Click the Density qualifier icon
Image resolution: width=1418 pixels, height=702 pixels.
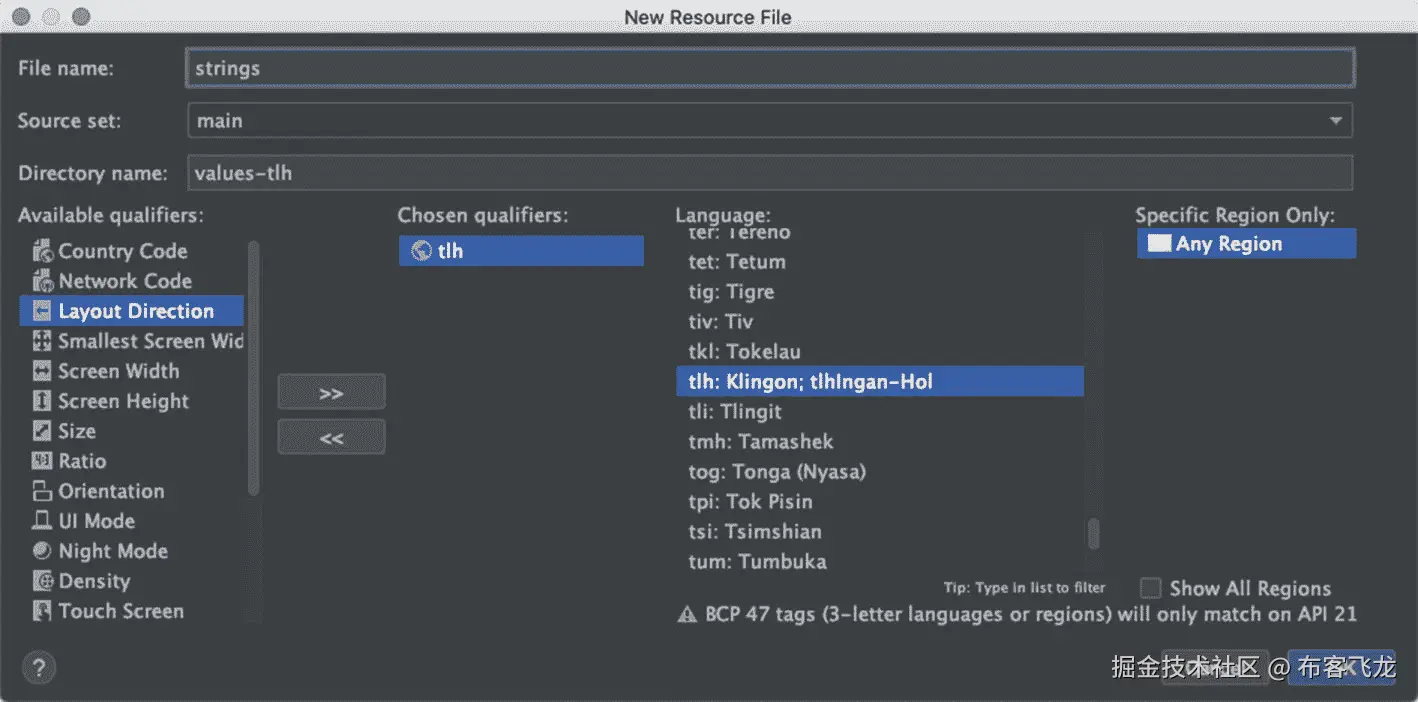pyautogui.click(x=42, y=581)
